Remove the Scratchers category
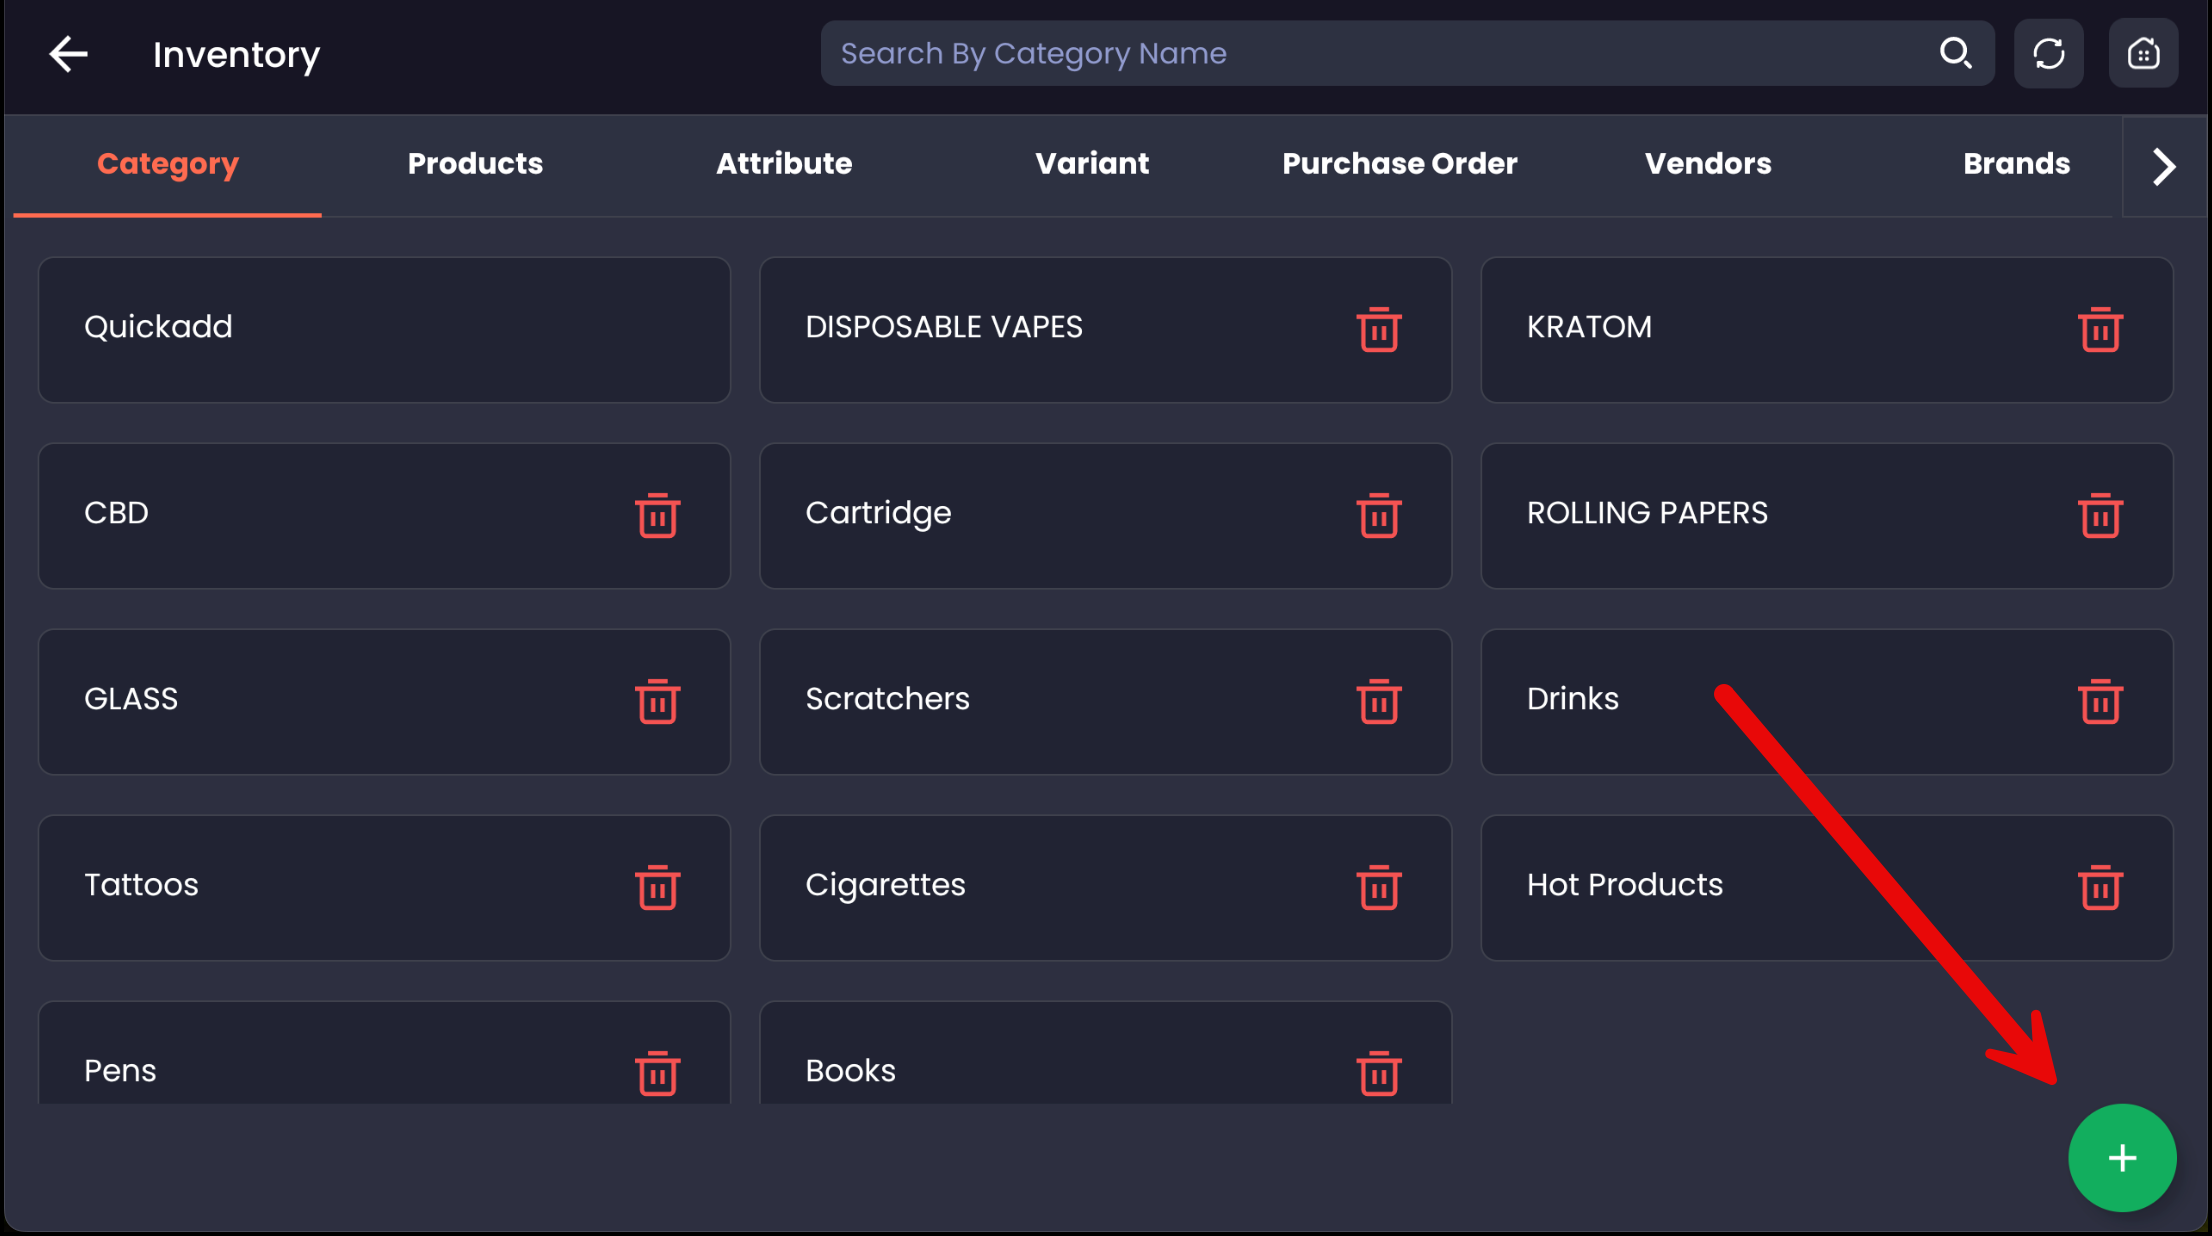Image resolution: width=2212 pixels, height=1236 pixels. (x=1378, y=701)
